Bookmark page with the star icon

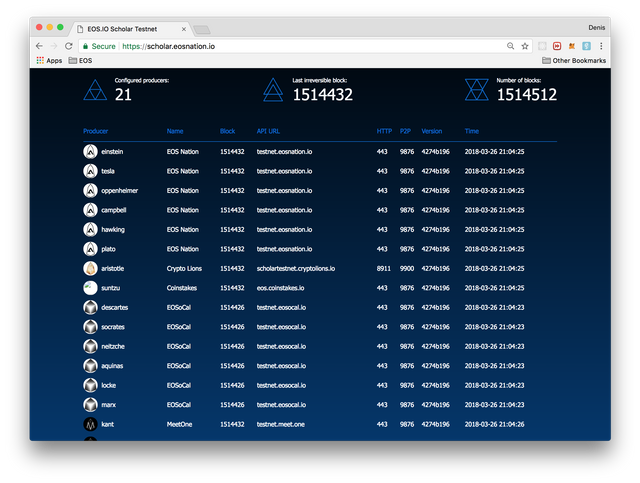tap(525, 46)
